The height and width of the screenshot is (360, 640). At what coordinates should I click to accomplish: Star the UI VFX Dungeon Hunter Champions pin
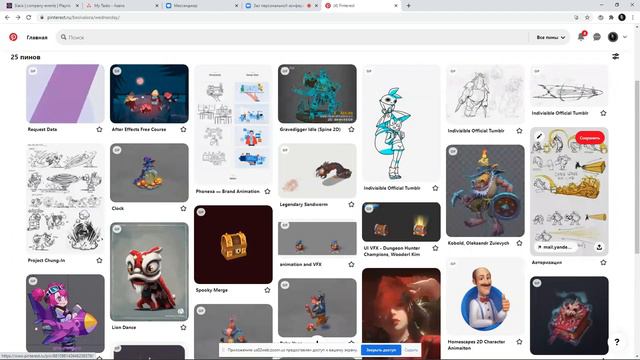click(x=436, y=248)
